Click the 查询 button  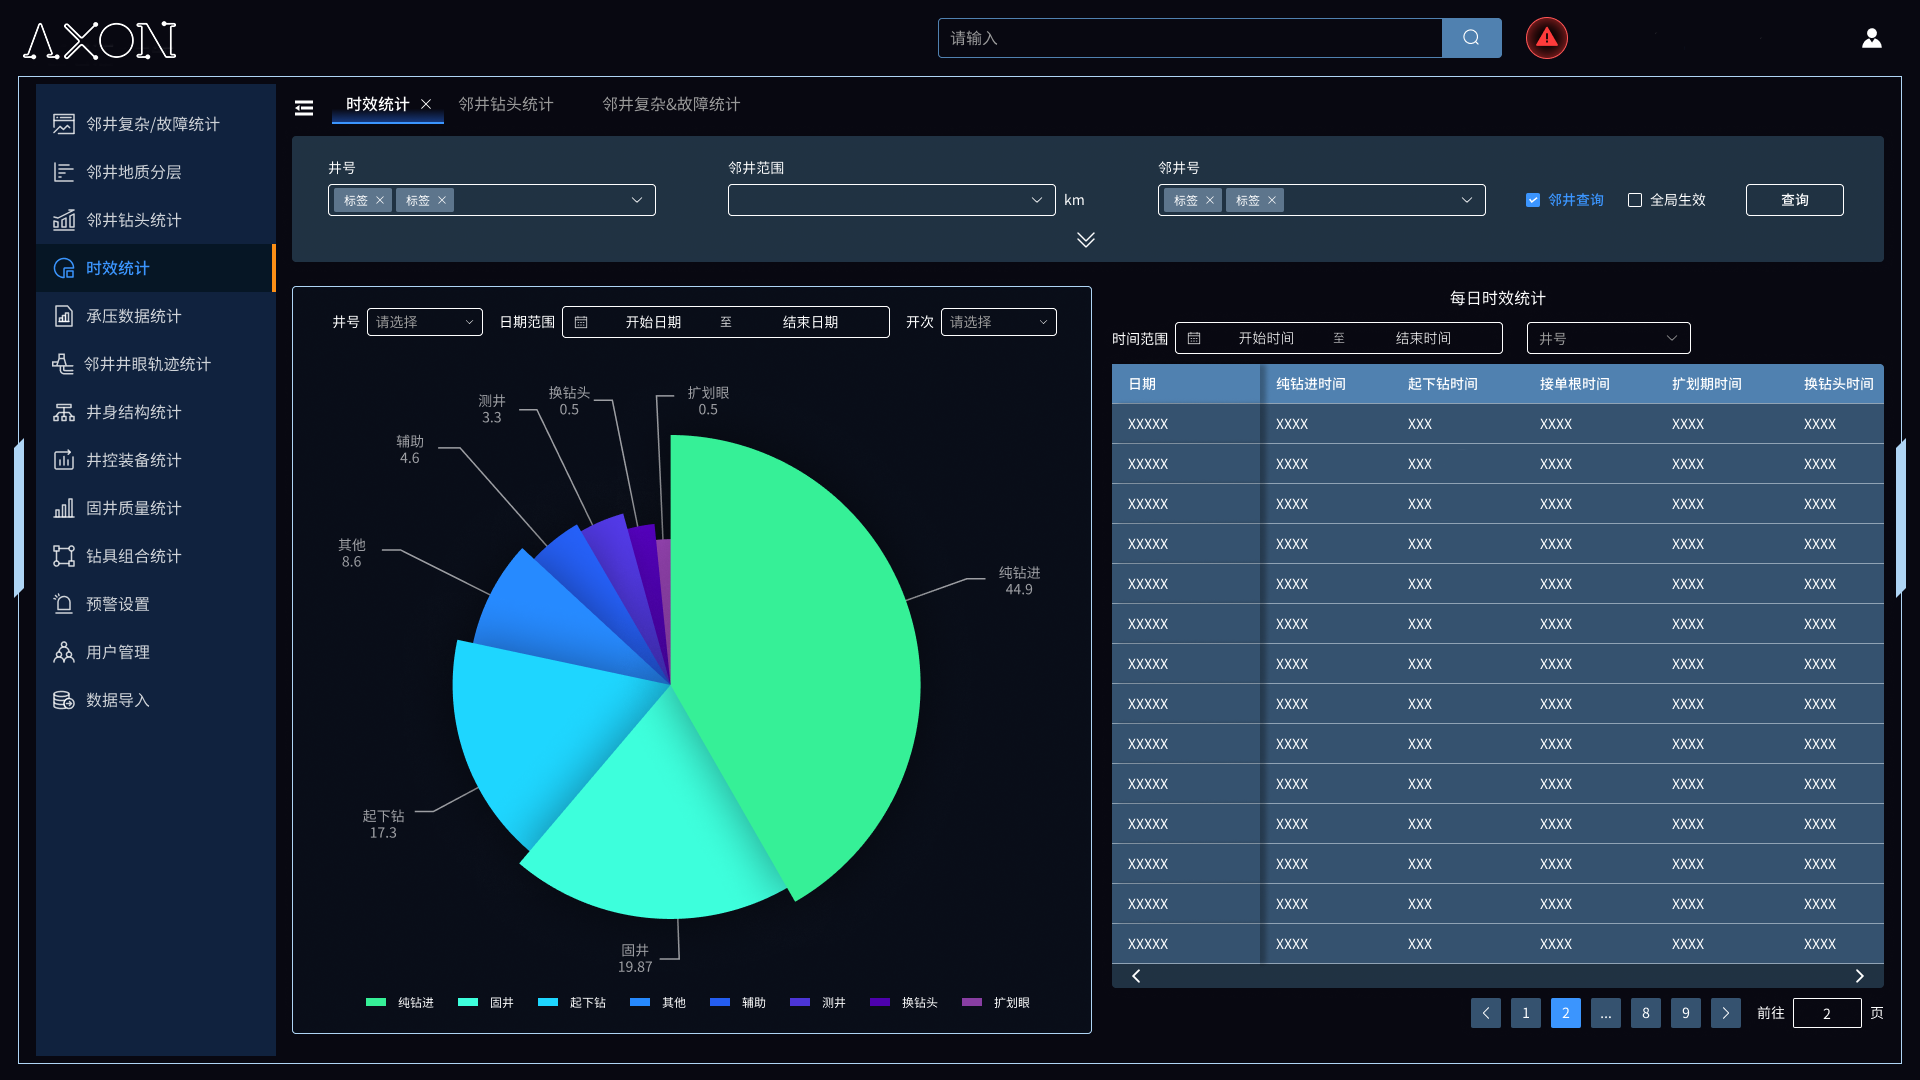(1794, 200)
